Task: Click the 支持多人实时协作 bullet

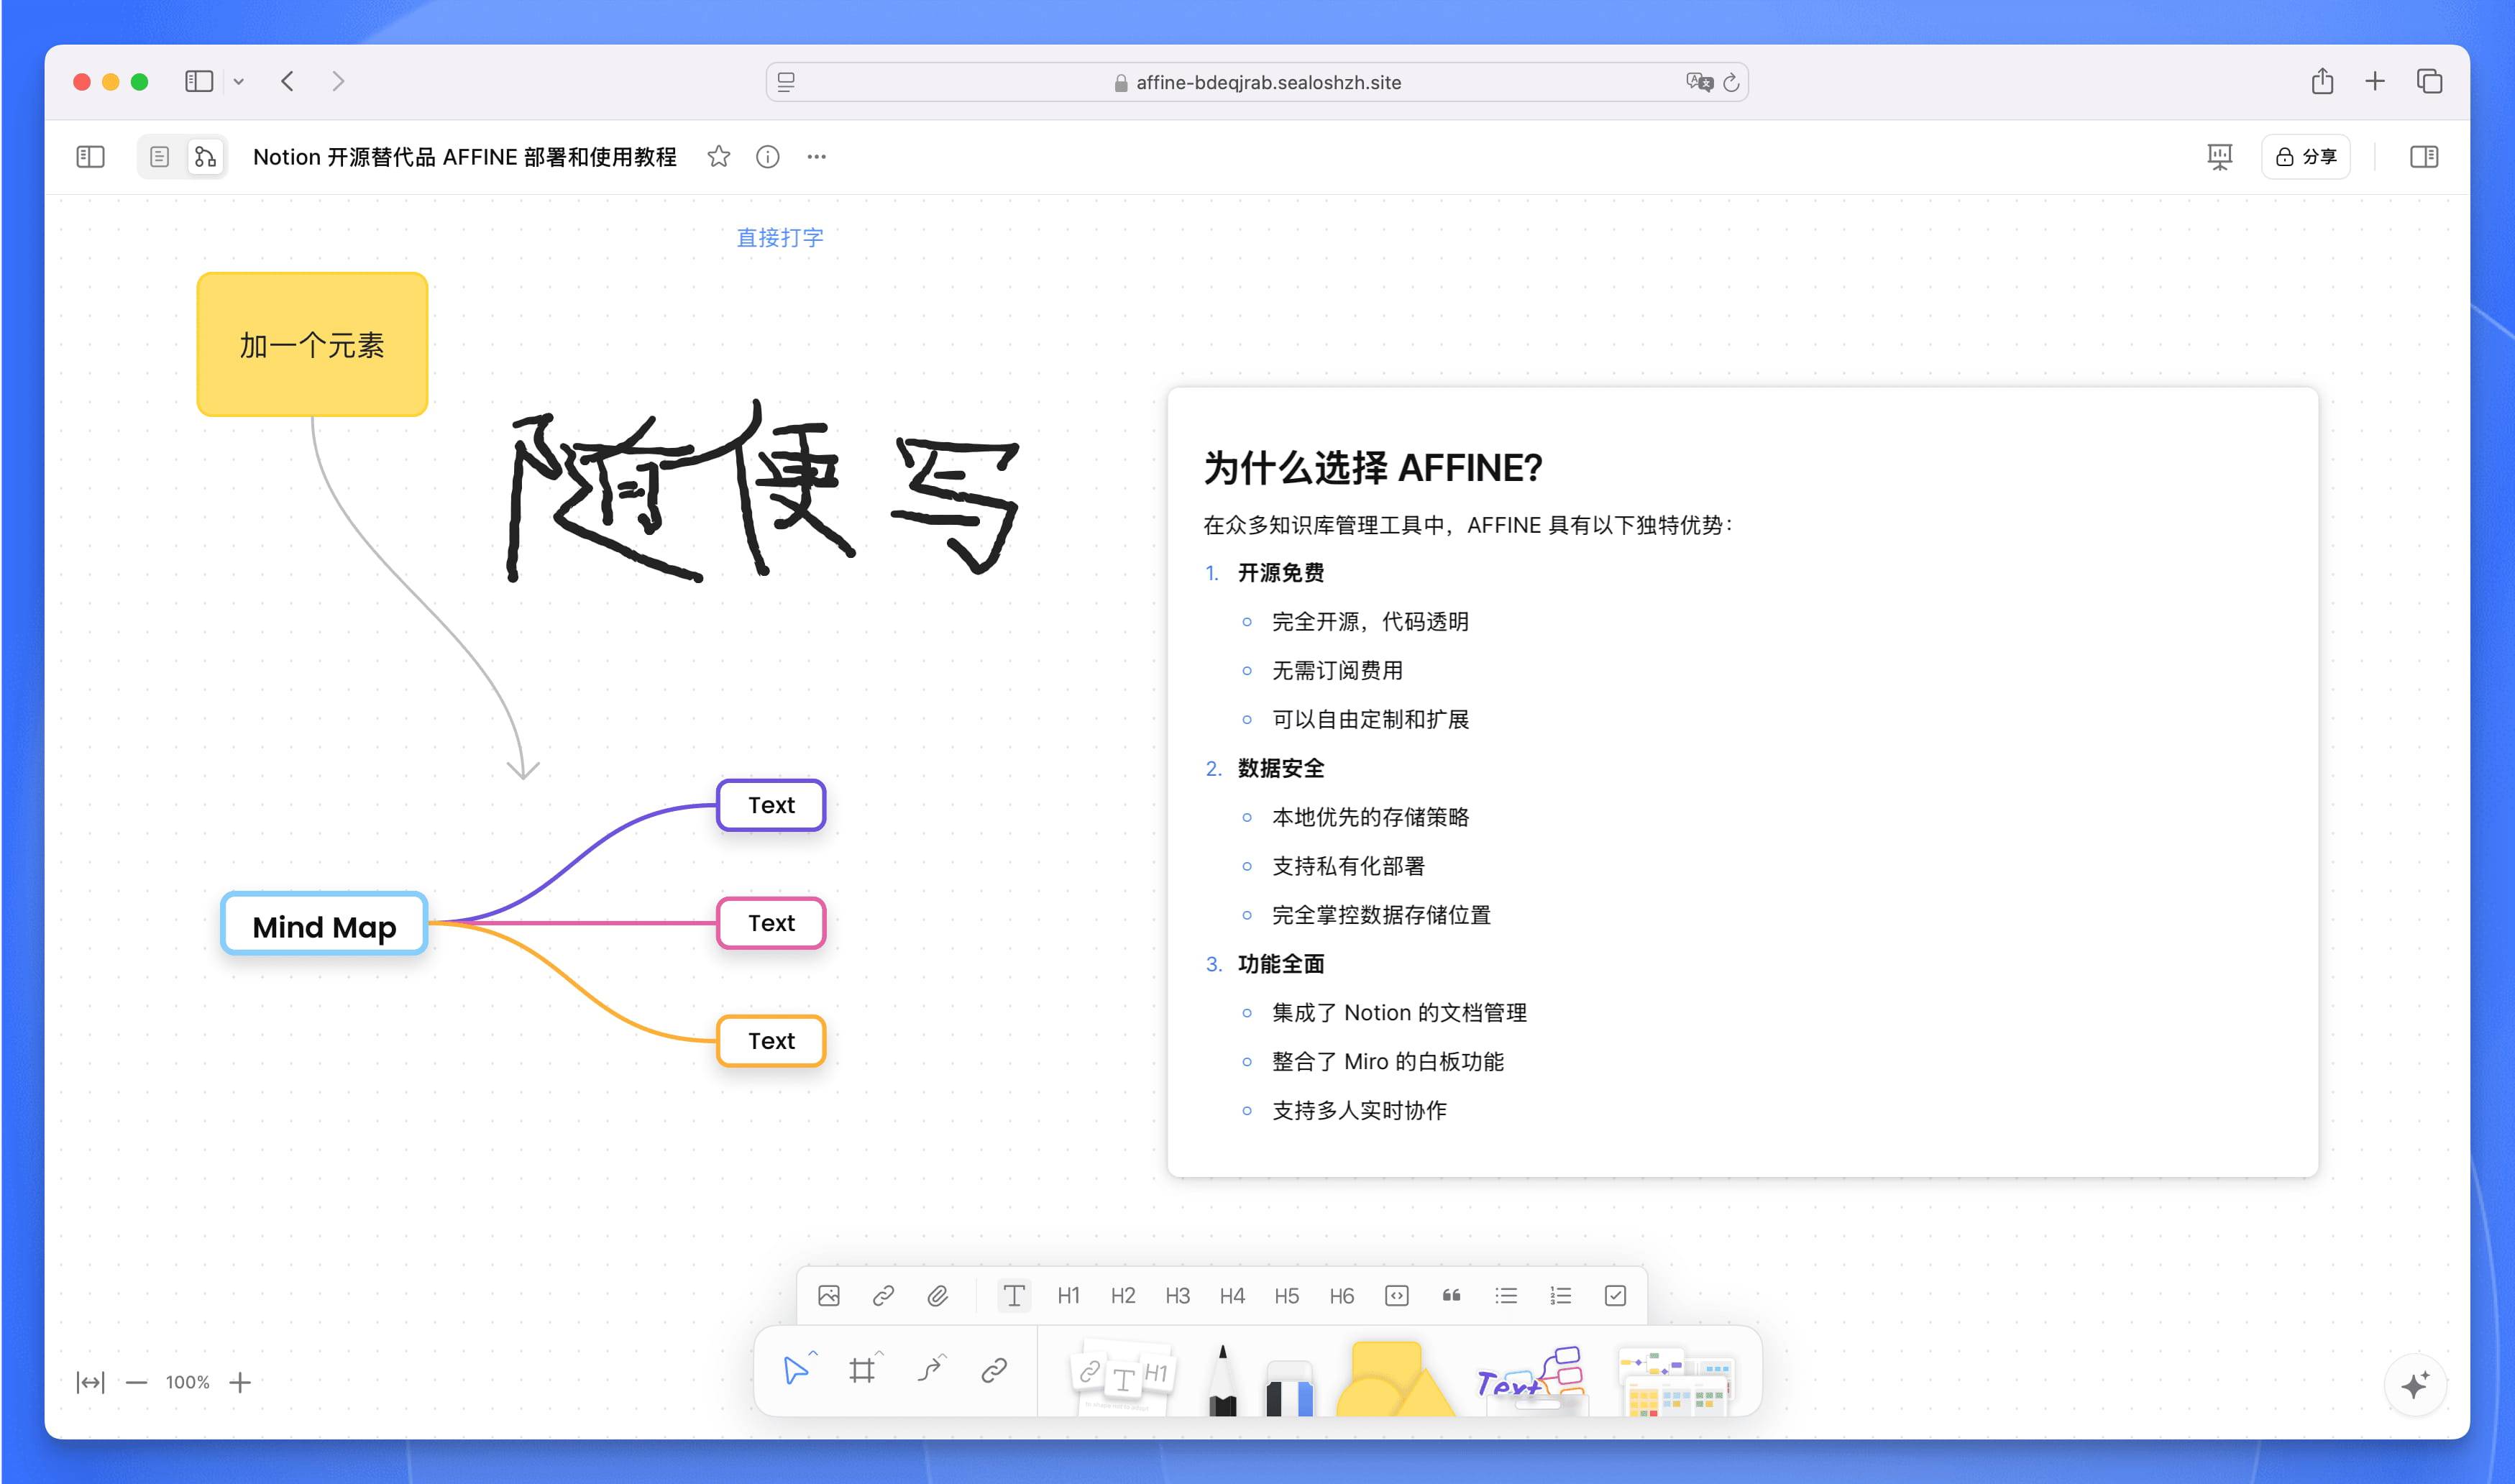Action: (x=1359, y=1110)
